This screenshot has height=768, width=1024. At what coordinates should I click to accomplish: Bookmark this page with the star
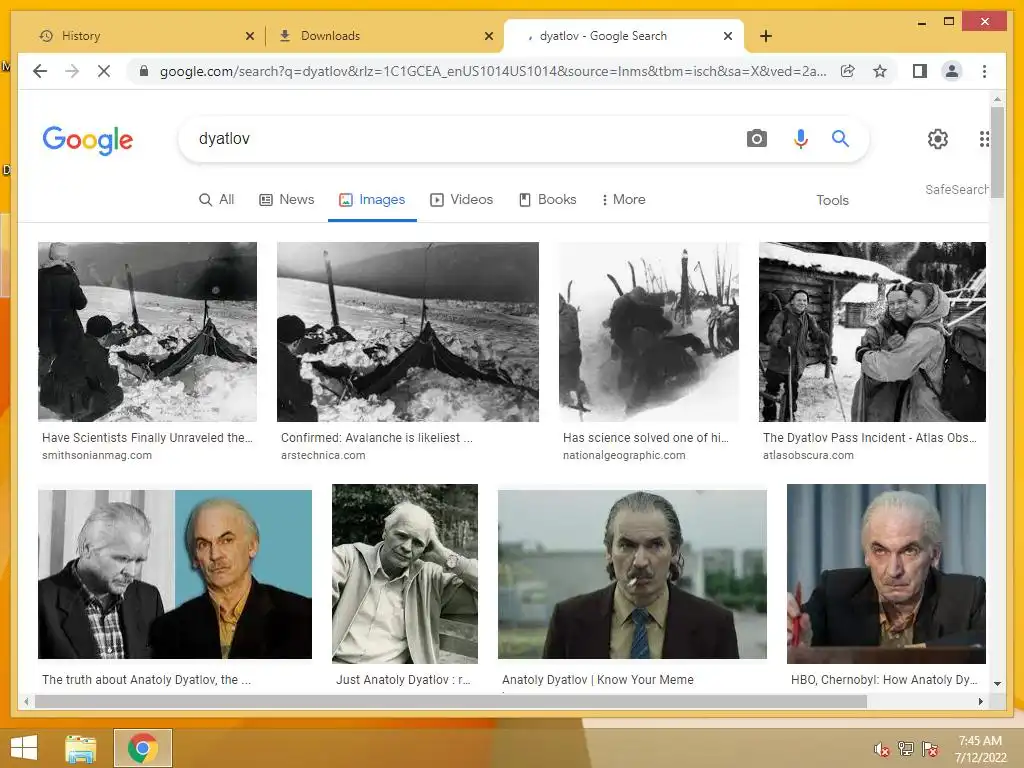pyautogui.click(x=880, y=71)
